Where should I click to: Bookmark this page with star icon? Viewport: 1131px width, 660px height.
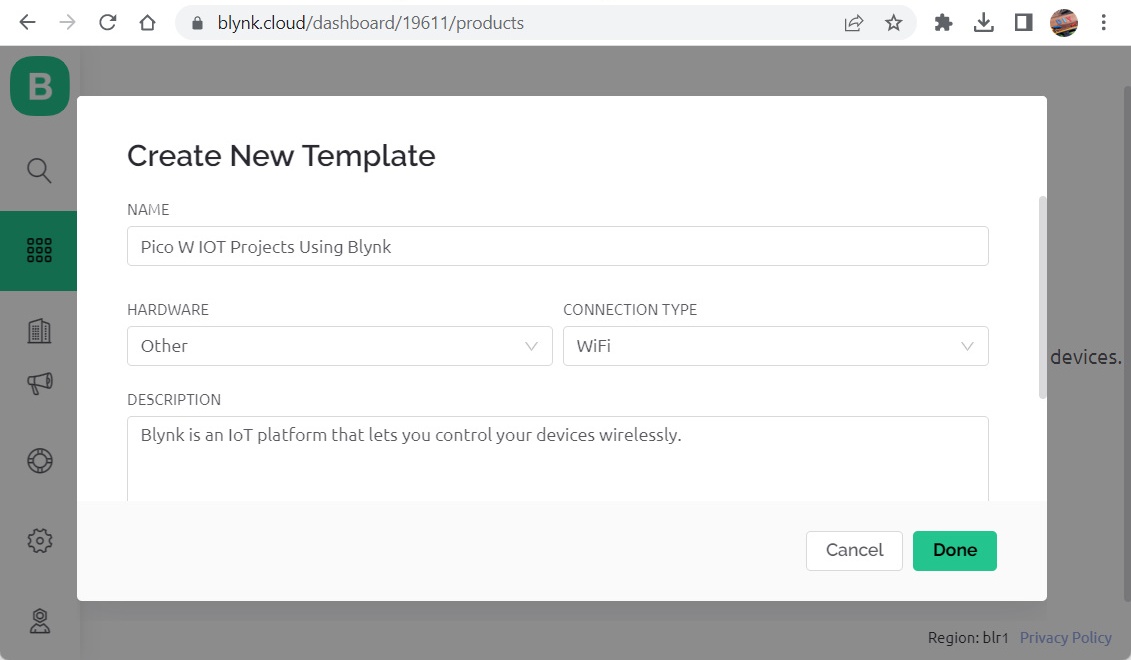click(x=894, y=23)
